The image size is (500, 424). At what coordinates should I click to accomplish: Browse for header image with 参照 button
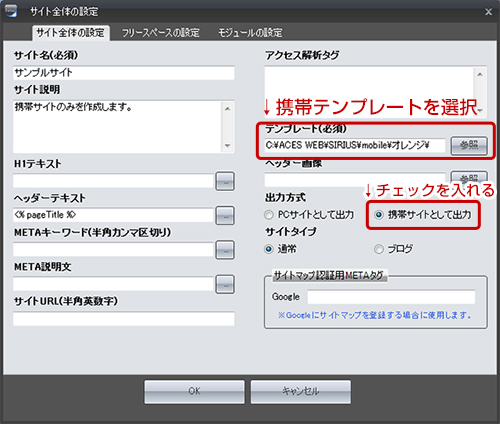(469, 178)
